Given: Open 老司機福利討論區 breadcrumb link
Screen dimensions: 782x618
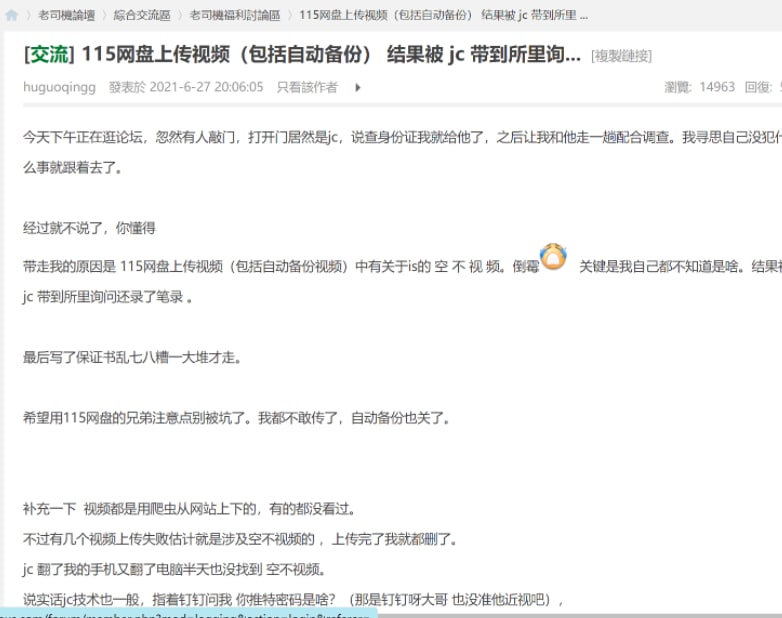Looking at the screenshot, I should tap(235, 15).
